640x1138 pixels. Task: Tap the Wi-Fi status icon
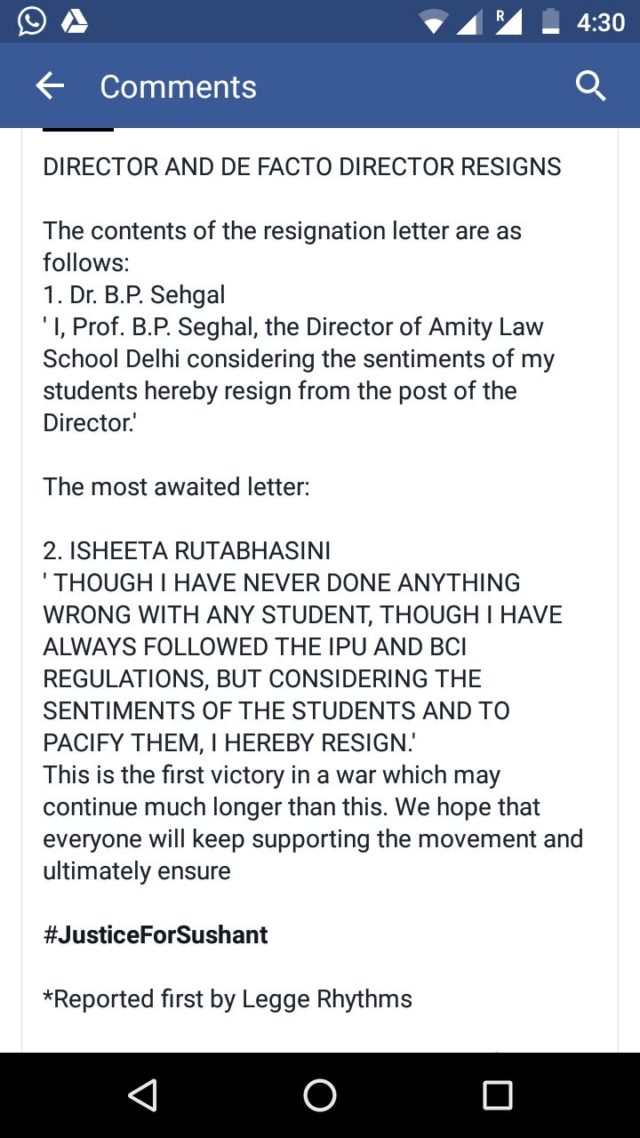click(433, 22)
